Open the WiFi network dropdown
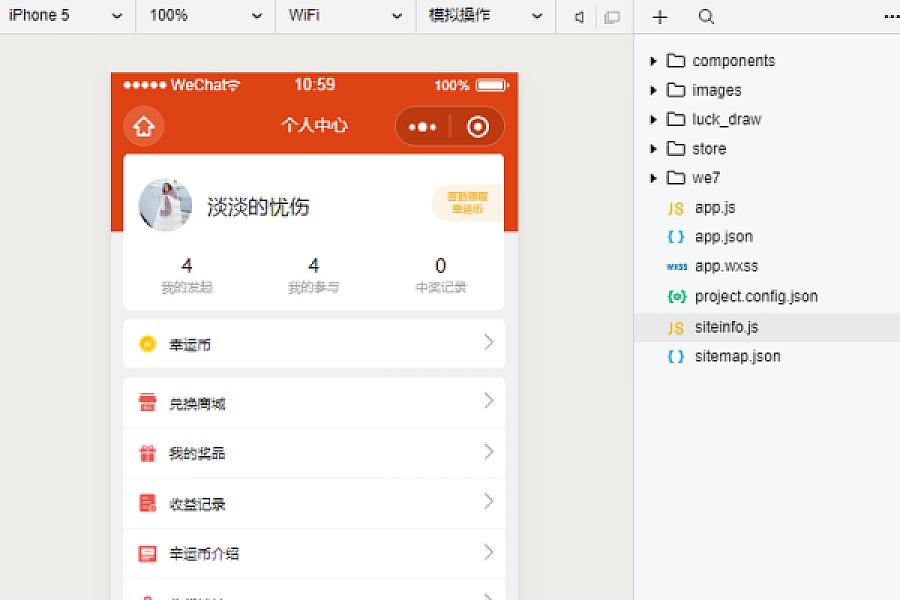Image resolution: width=900 pixels, height=600 pixels. [x=345, y=16]
